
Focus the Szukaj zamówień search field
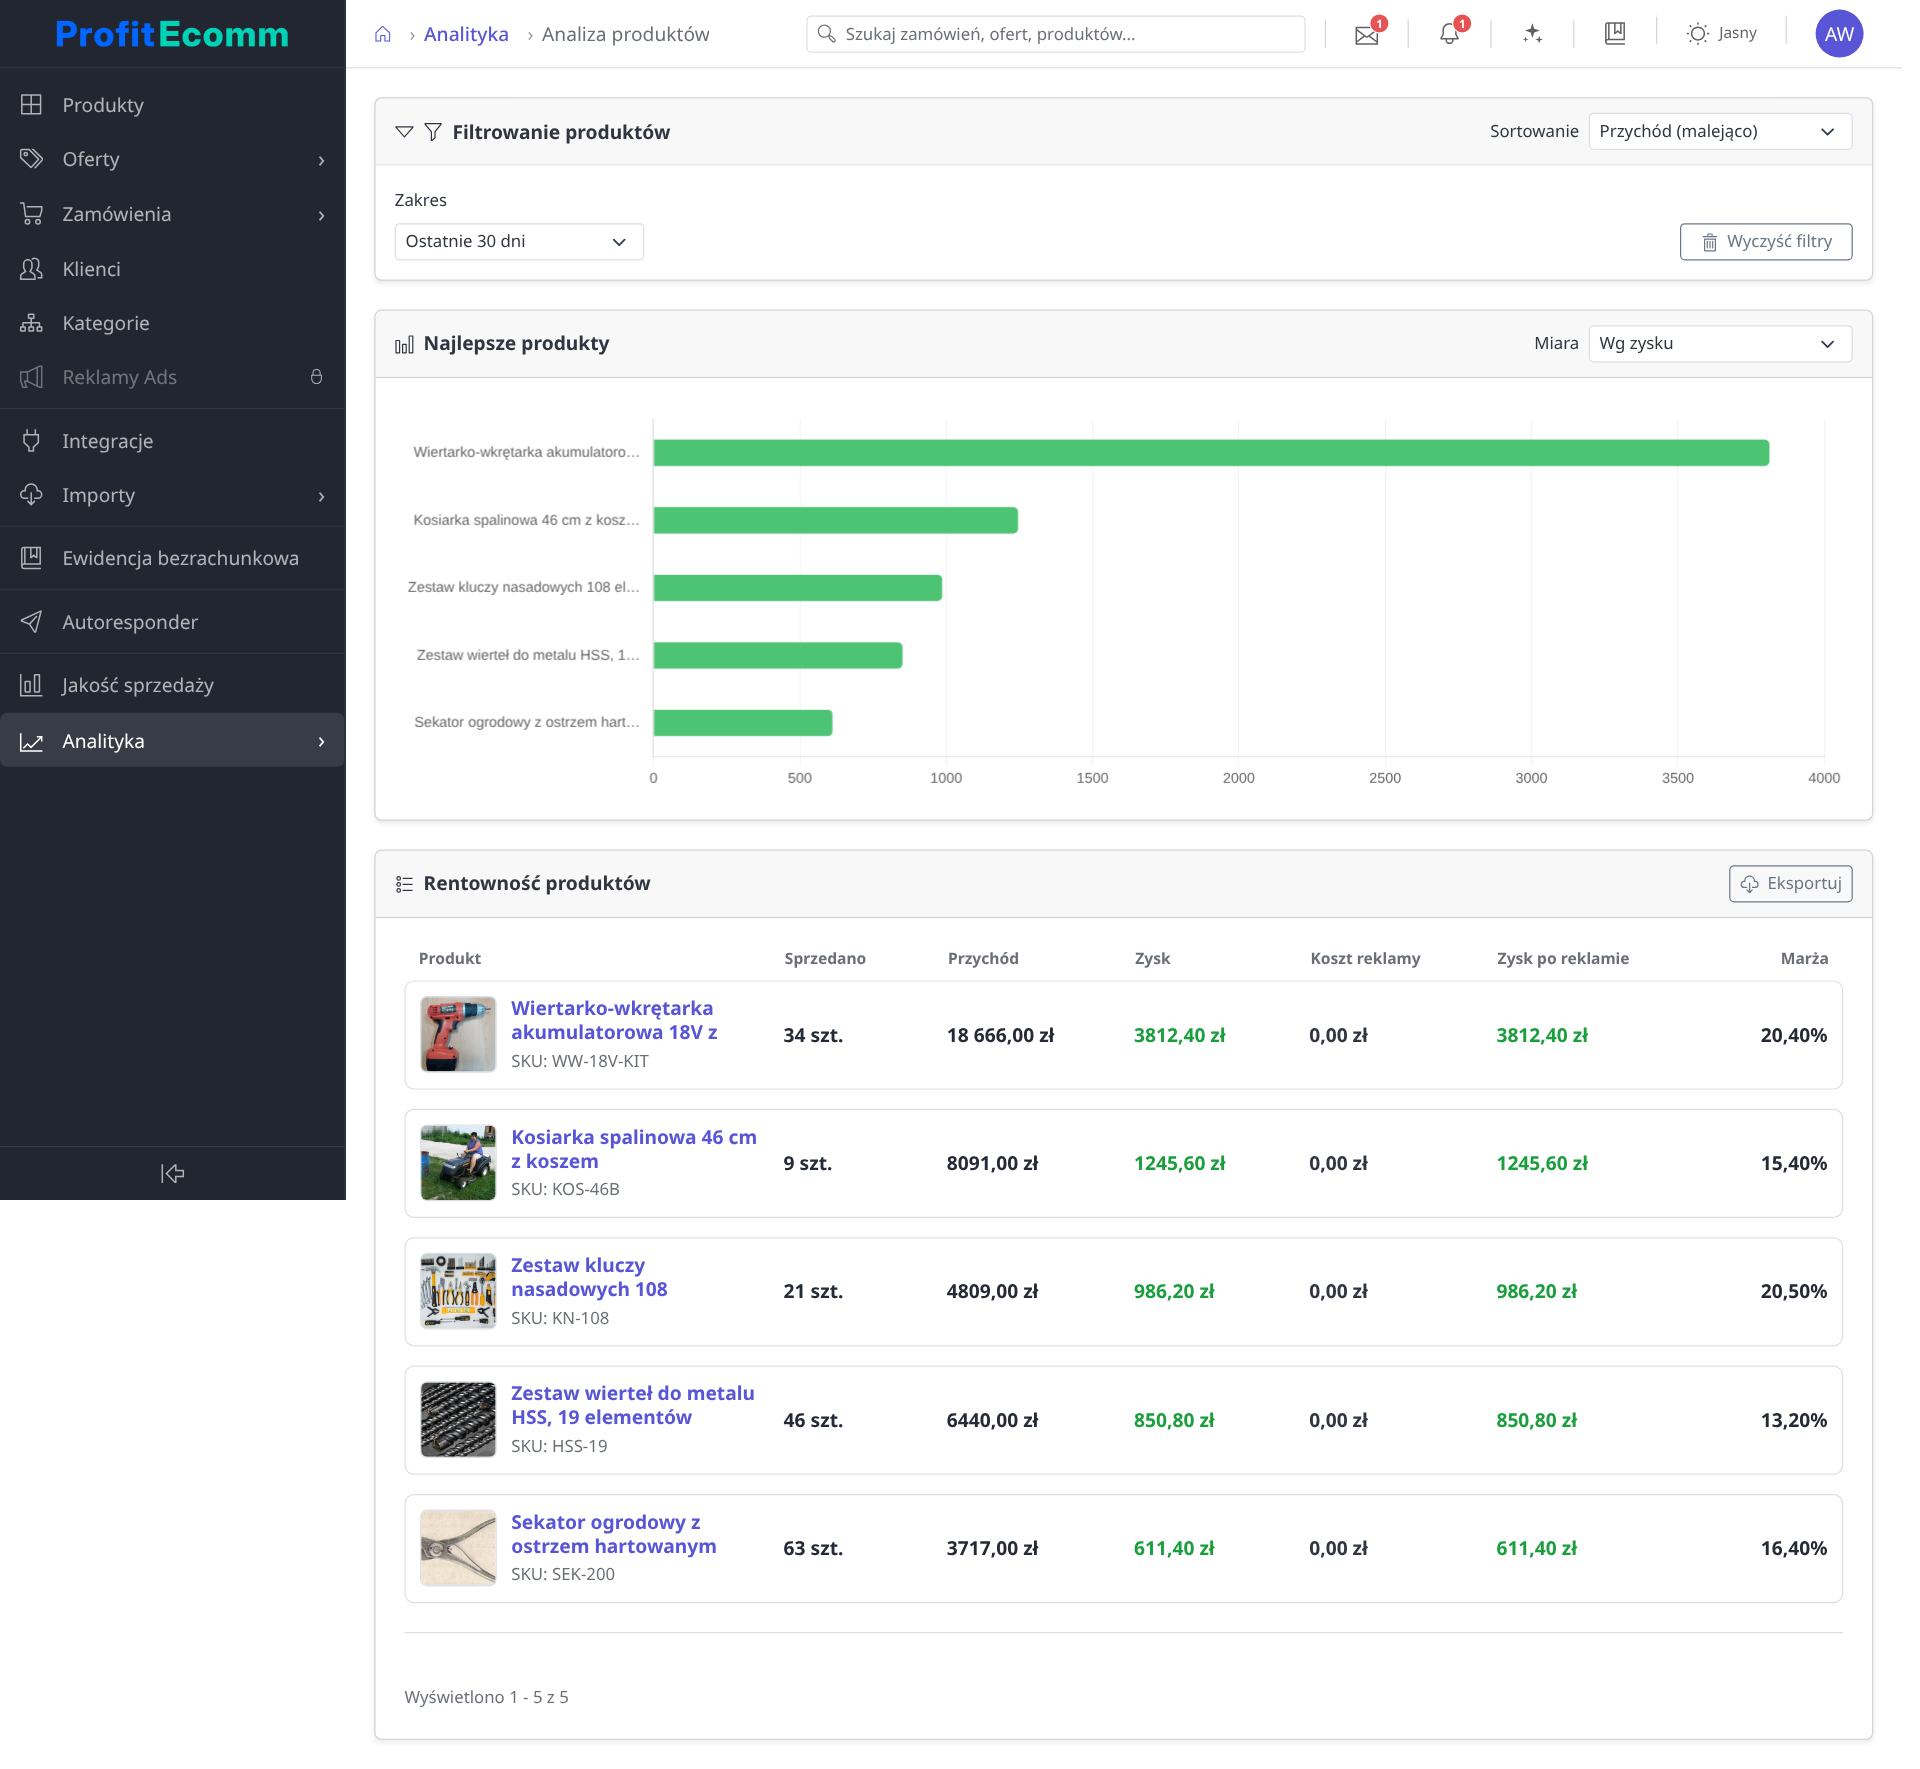[1055, 34]
